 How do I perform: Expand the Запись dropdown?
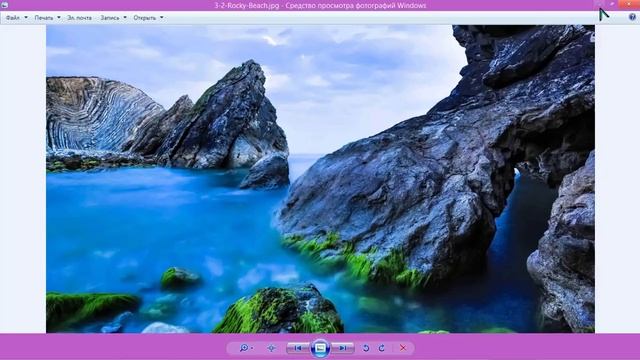(x=113, y=18)
